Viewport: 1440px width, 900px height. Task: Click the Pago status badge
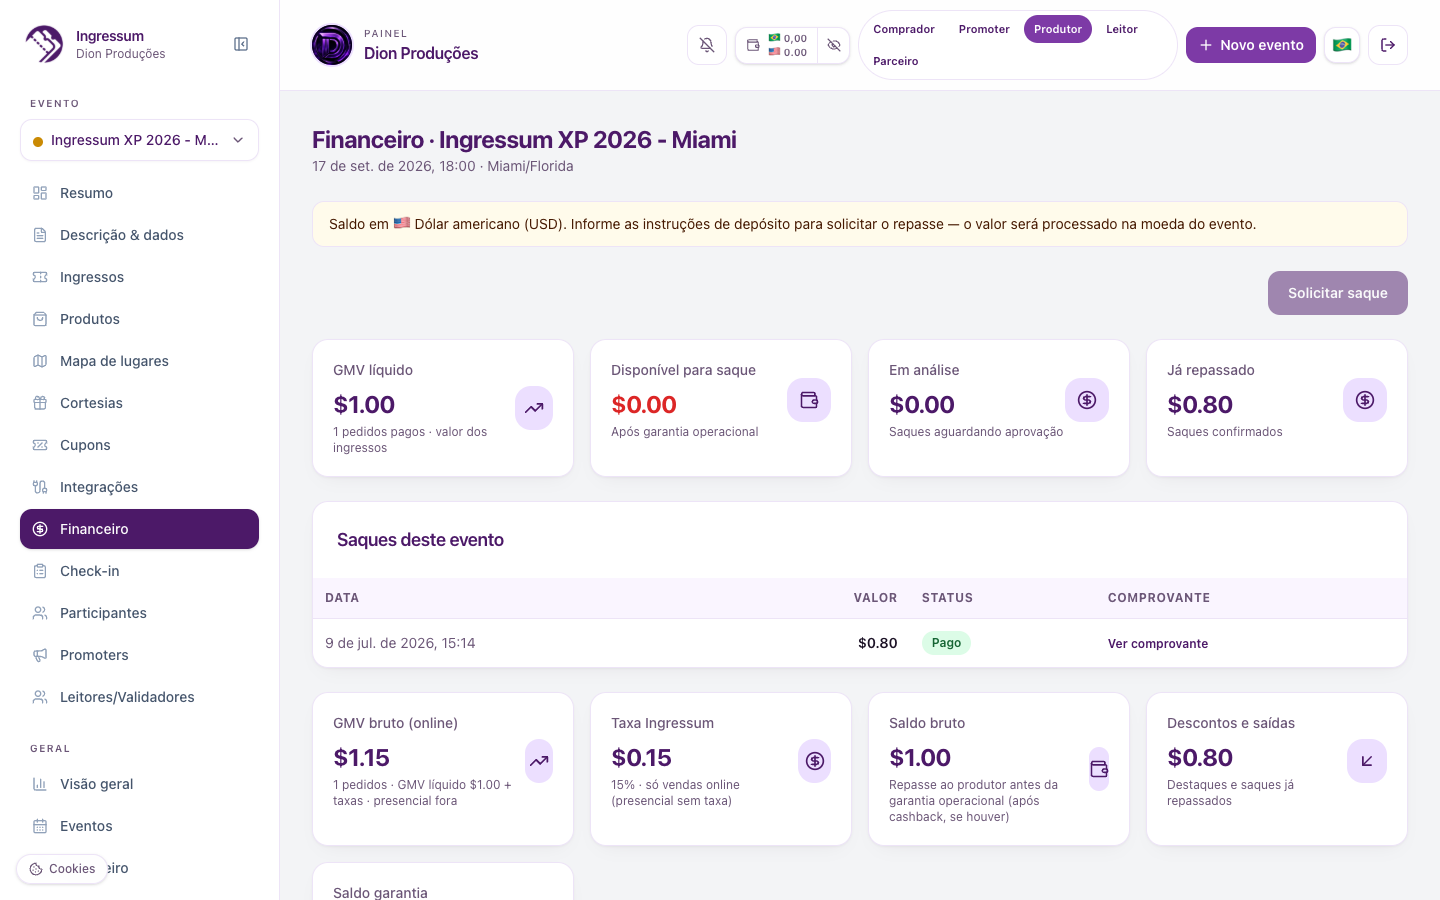click(x=946, y=643)
